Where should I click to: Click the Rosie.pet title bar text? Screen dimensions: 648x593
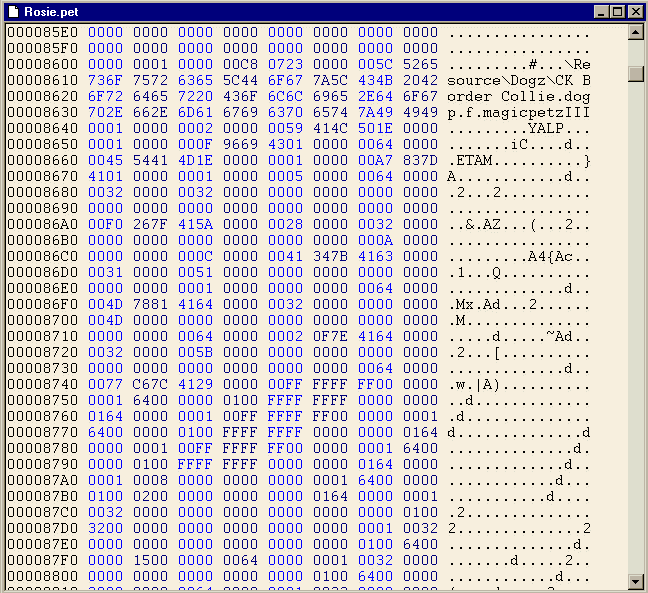pos(51,11)
